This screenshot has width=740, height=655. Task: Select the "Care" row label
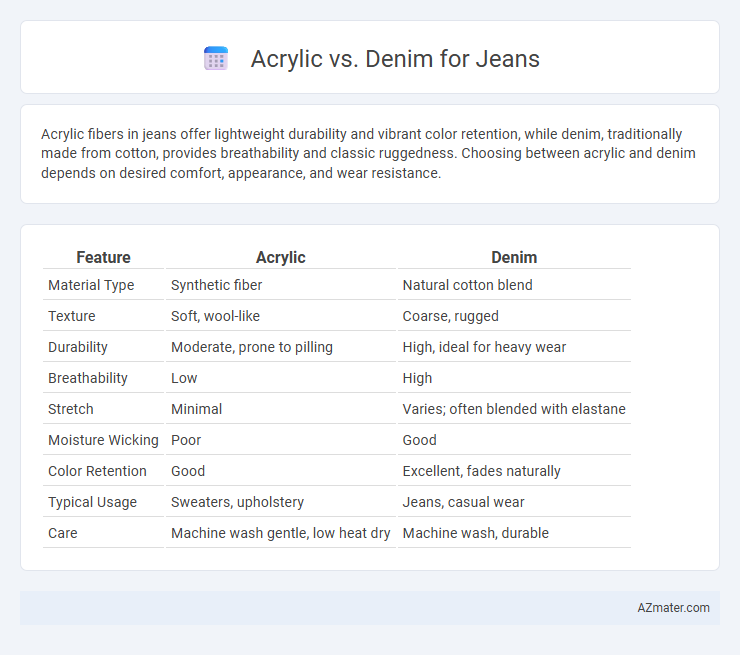pos(63,533)
